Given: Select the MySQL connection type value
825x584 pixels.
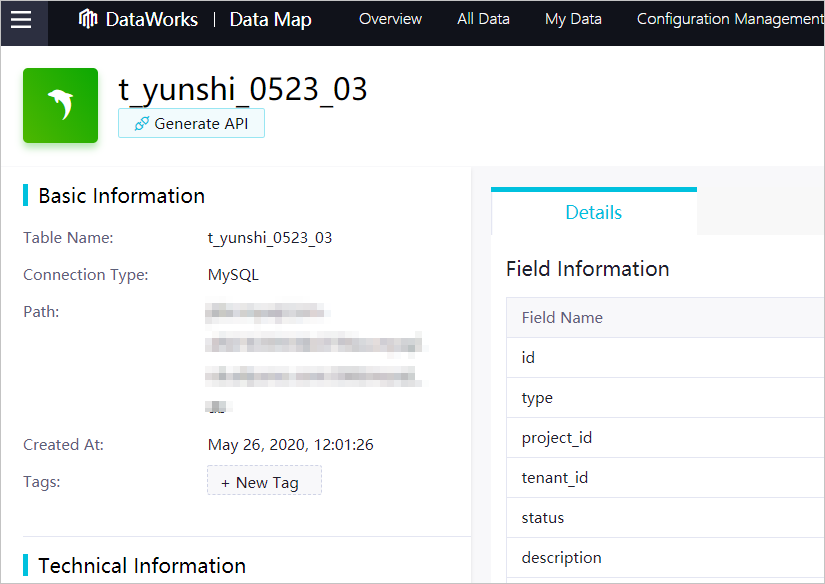Looking at the screenshot, I should point(233,275).
